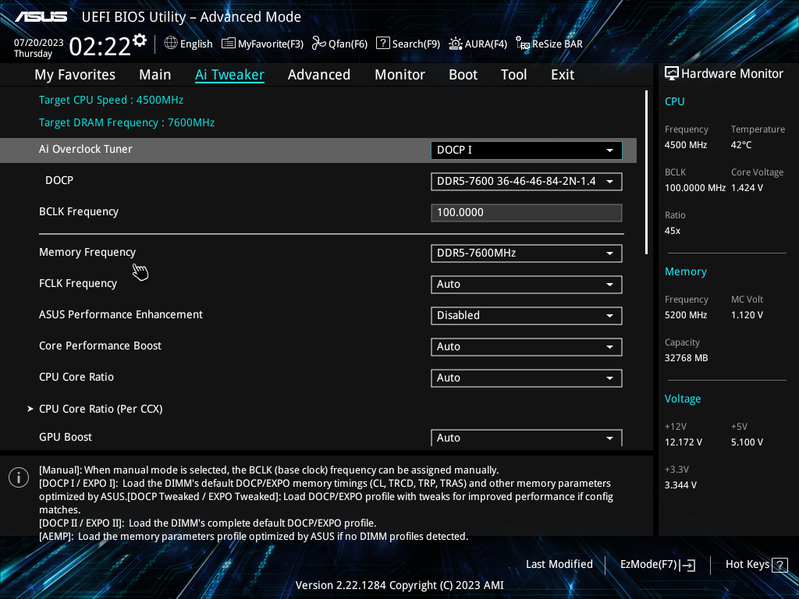Click Target CPU Speed : 4500MHz text
This screenshot has height=599, width=799.
tap(111, 100)
